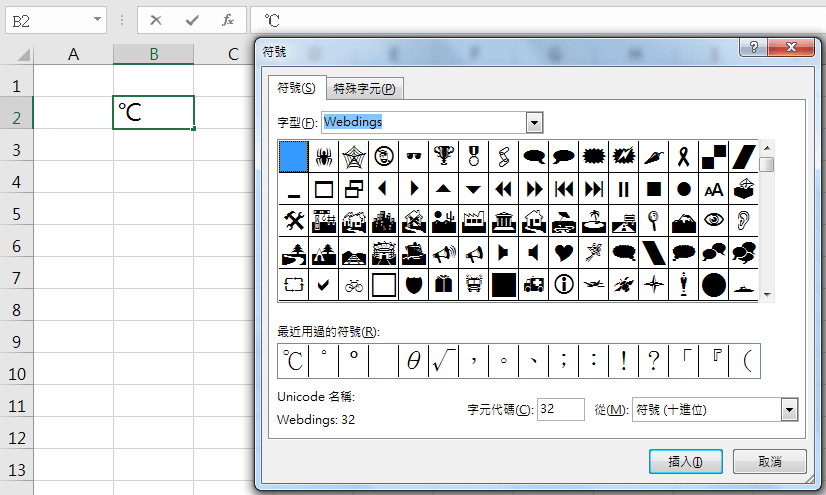Select the spider symbol in the grid
Viewport: 826px width, 495px height.
click(324, 156)
